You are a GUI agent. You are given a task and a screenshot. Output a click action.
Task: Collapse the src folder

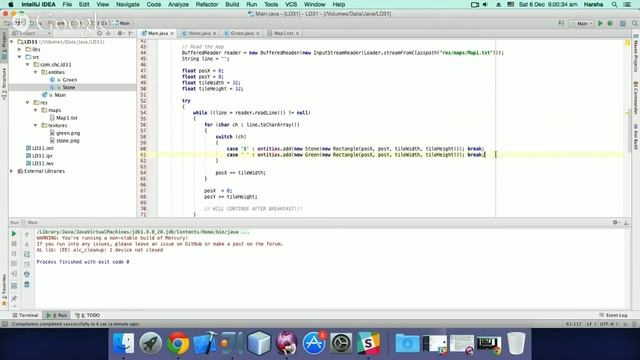(x=20, y=57)
